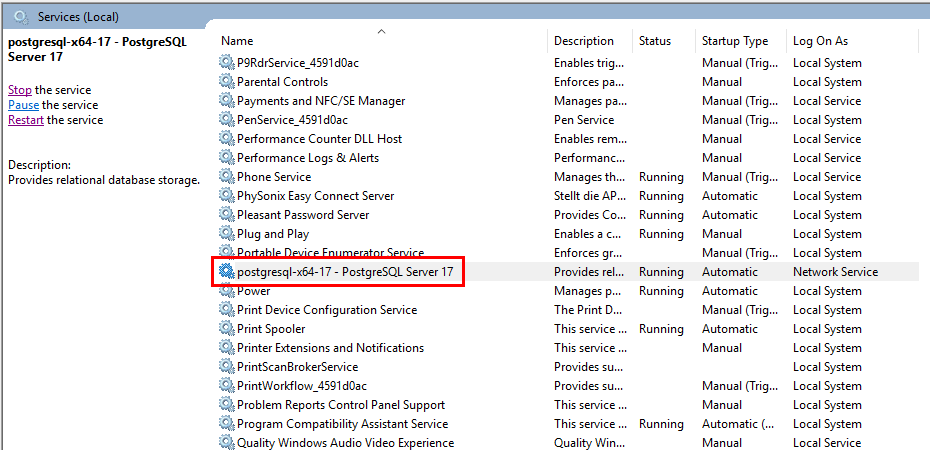The width and height of the screenshot is (930, 450).
Task: Click the Description column header
Action: click(x=584, y=41)
